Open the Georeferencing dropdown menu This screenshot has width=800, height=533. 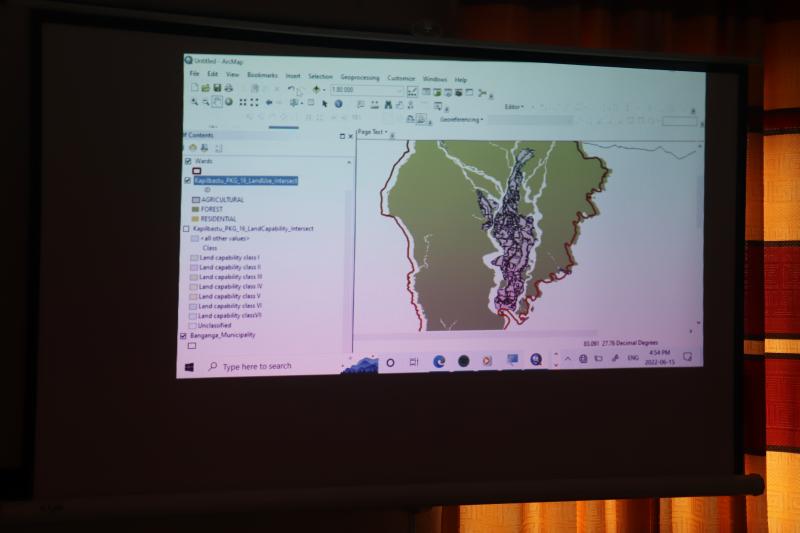[x=461, y=120]
